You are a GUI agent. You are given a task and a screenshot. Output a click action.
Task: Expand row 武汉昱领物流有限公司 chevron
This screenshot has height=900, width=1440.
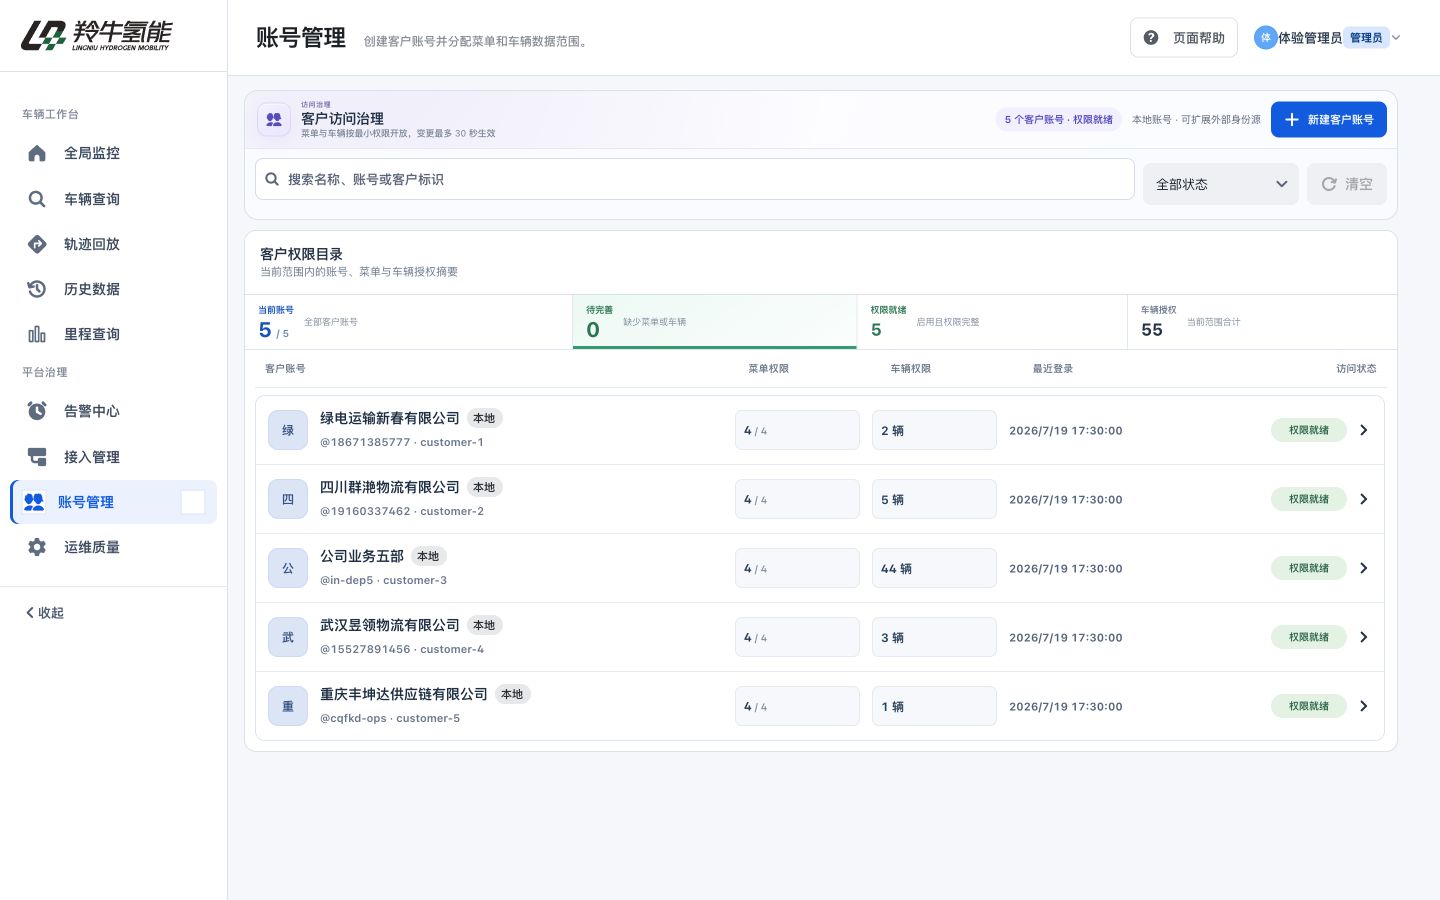1363,637
